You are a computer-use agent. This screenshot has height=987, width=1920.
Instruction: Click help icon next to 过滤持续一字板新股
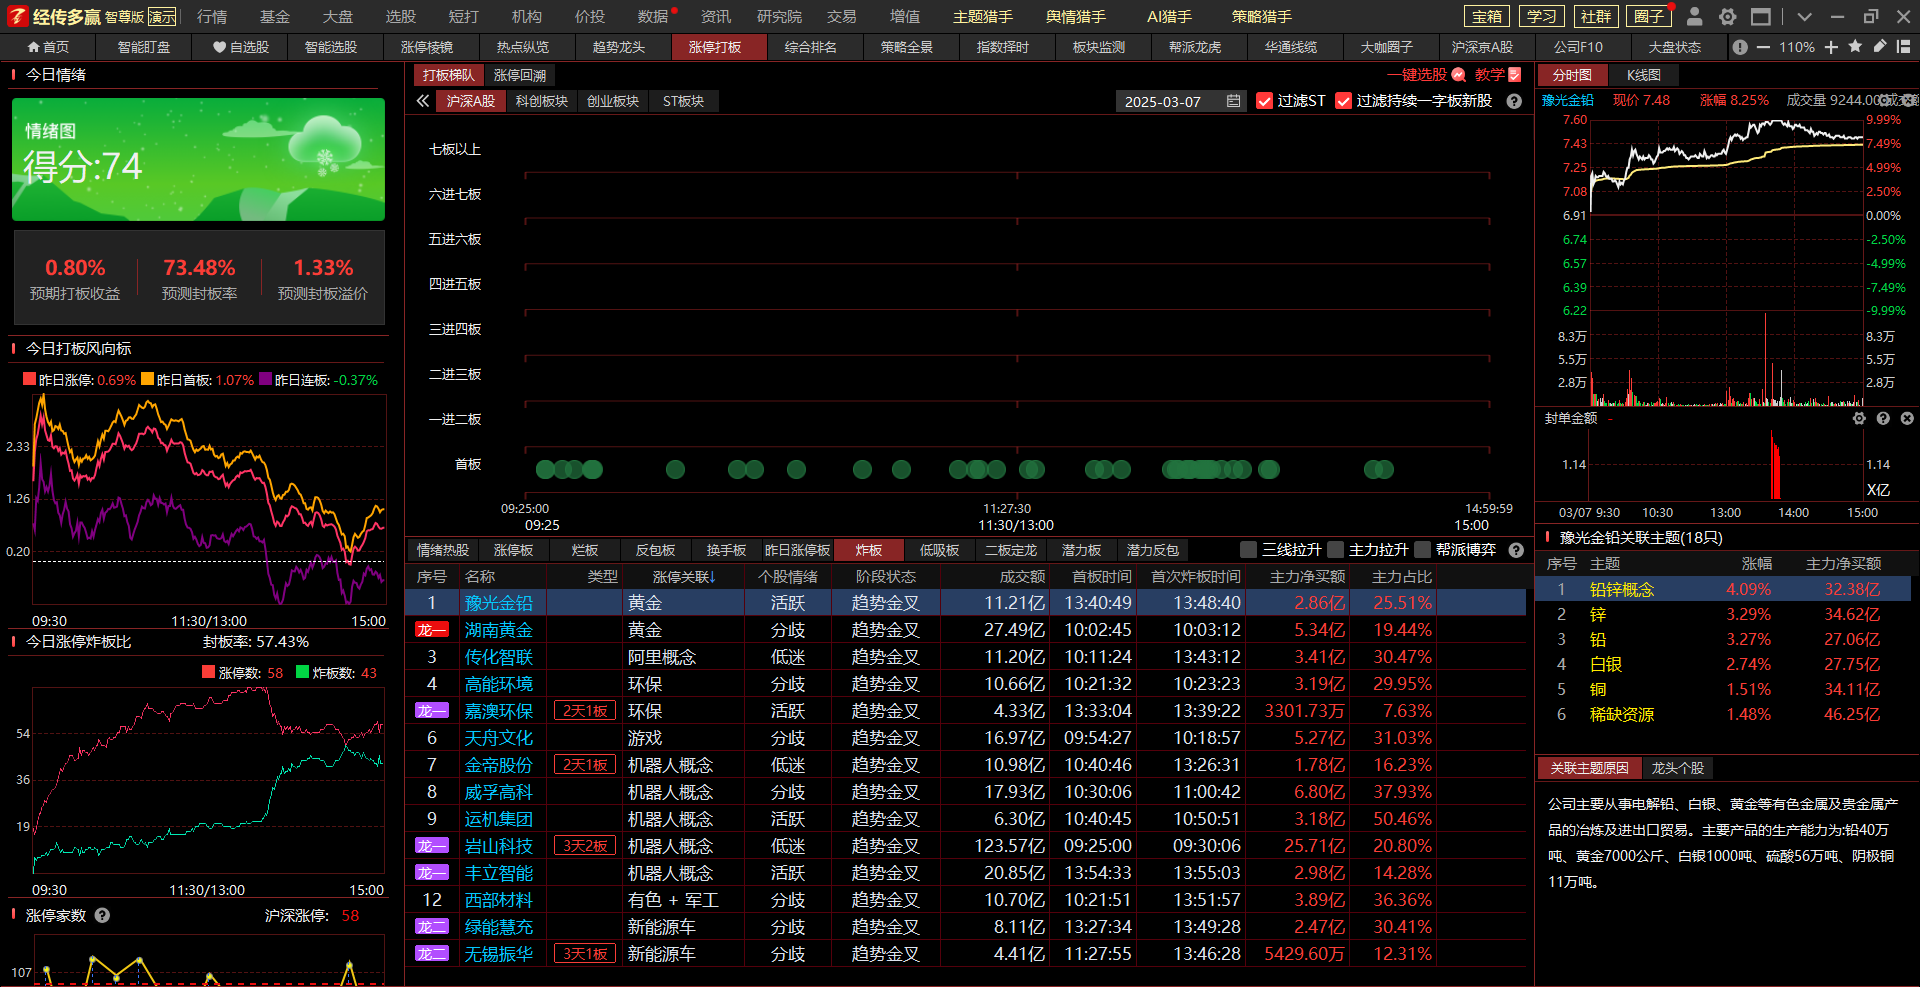click(x=1514, y=101)
